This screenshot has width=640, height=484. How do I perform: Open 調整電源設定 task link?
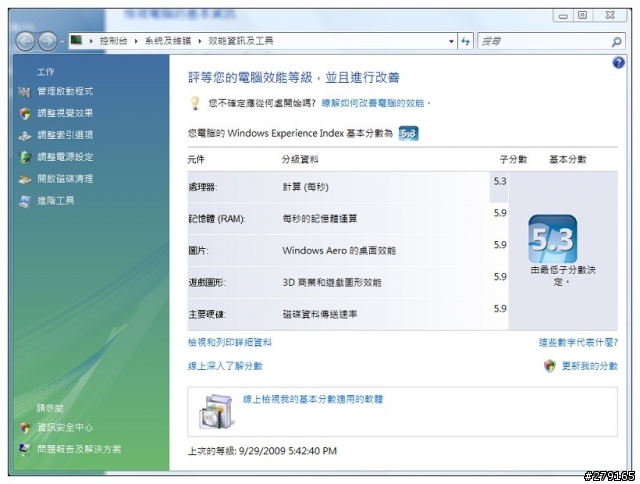tap(65, 157)
